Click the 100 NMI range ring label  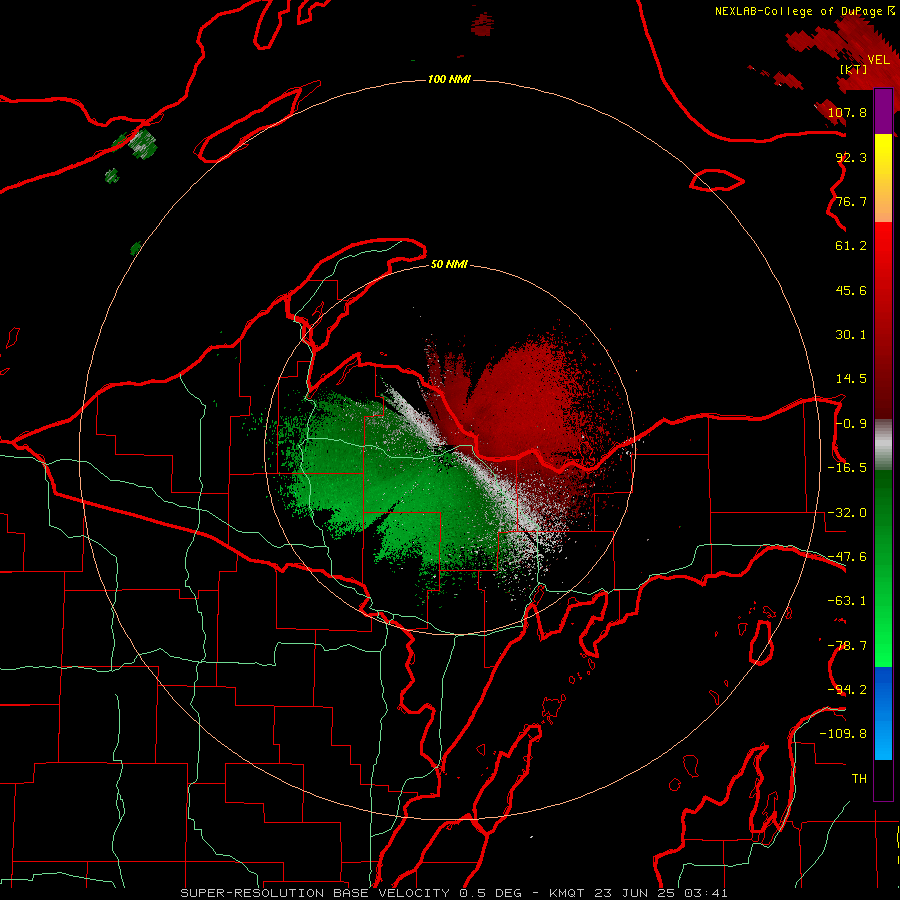(x=449, y=79)
